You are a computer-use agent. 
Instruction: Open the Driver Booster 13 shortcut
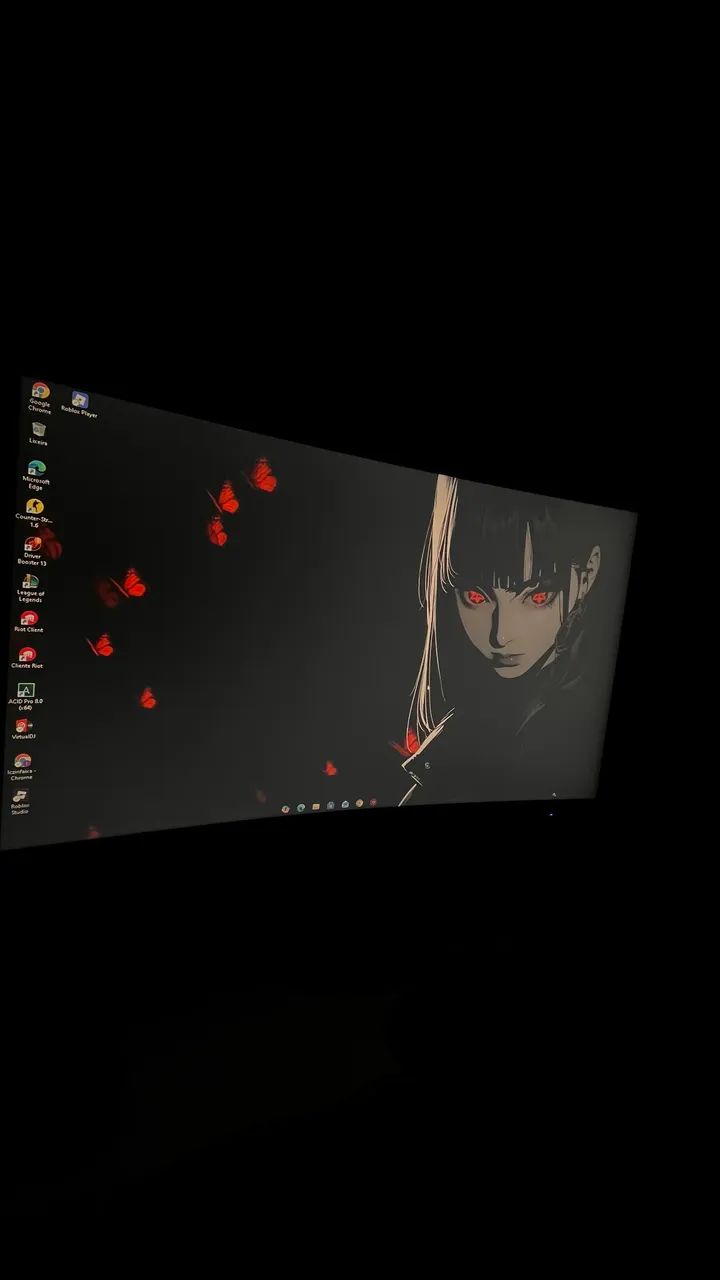(x=33, y=551)
